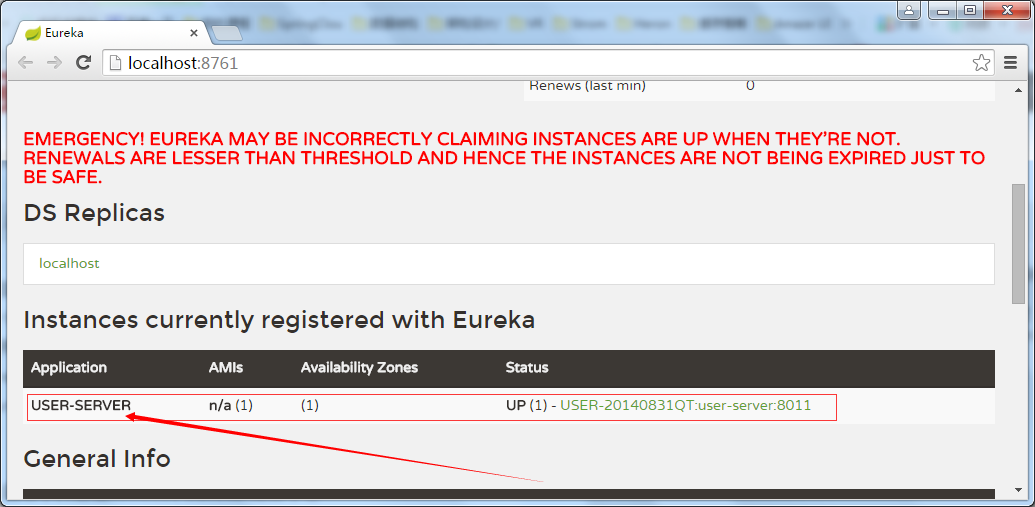The height and width of the screenshot is (507, 1035).
Task: Click the AMIs column header
Action: coord(226,368)
